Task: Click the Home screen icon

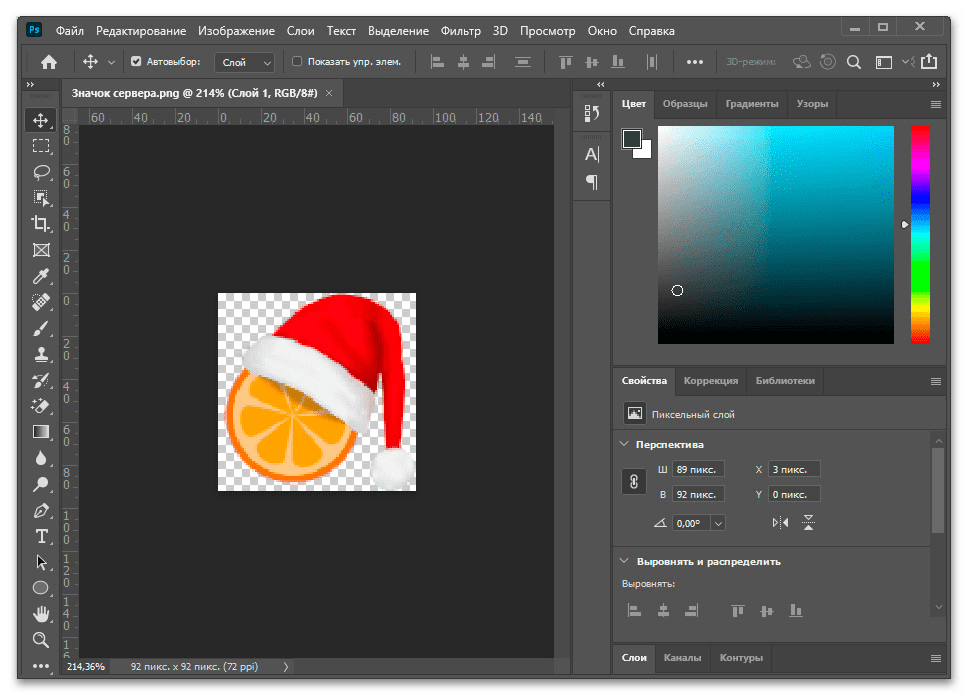Action: tap(48, 62)
